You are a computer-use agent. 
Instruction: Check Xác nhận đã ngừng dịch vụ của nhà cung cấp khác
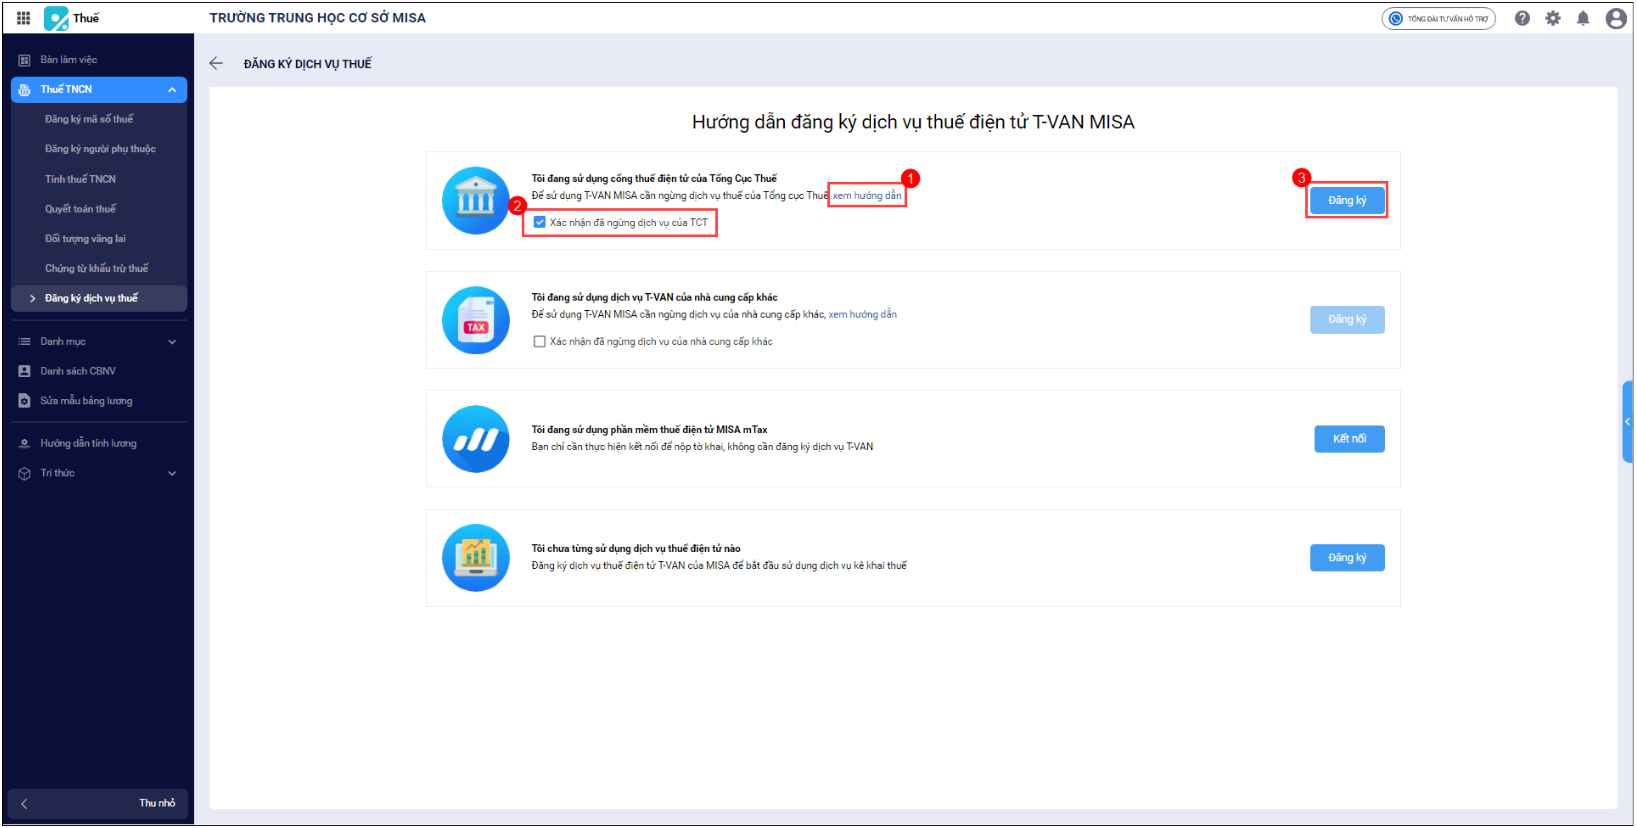pos(540,342)
